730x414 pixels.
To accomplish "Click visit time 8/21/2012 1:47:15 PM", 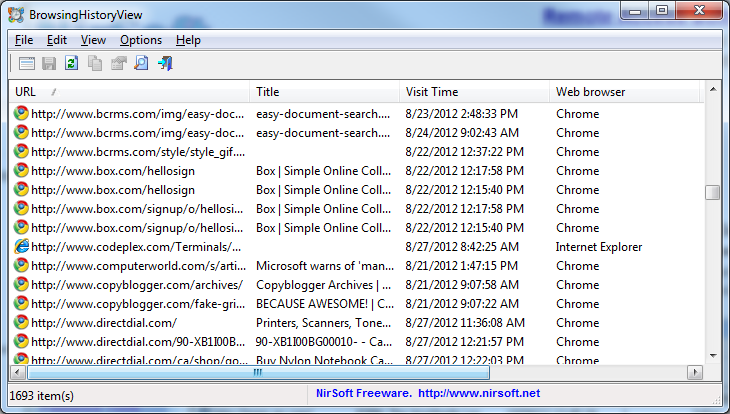I will coord(461,266).
